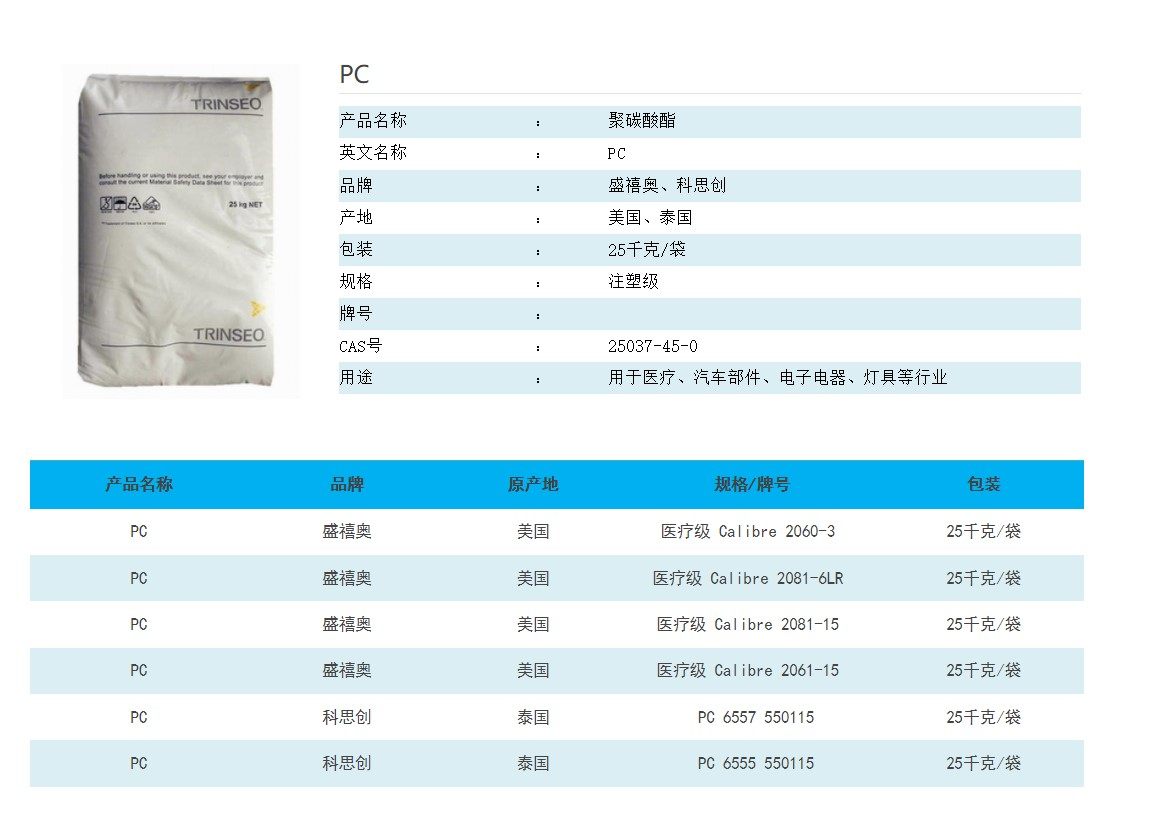
Task: Select the grade 医疗级 Calibre 2081-6LR
Action: pos(748,578)
